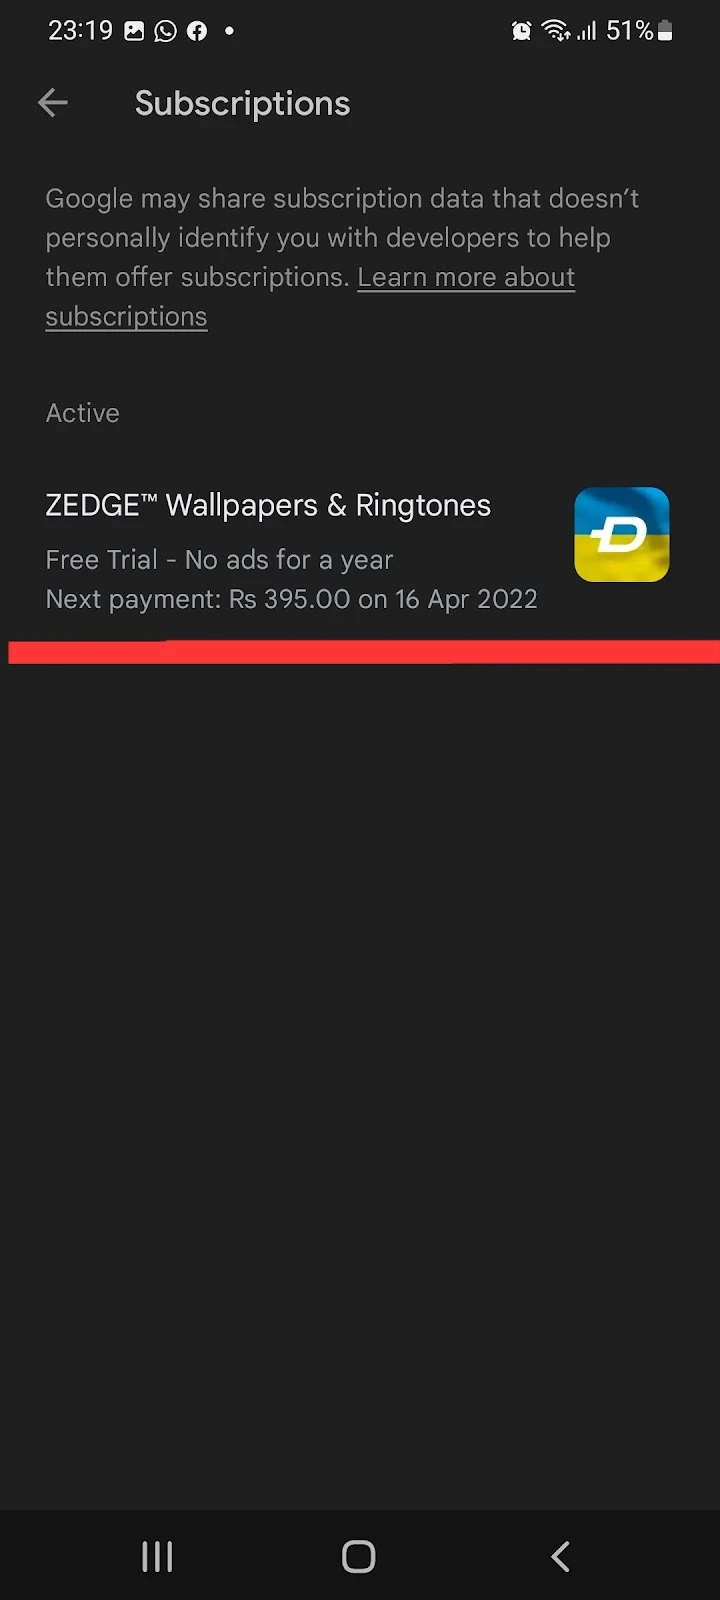Viewport: 720px width, 1600px height.
Task: Tap the Active section header
Action: [82, 413]
